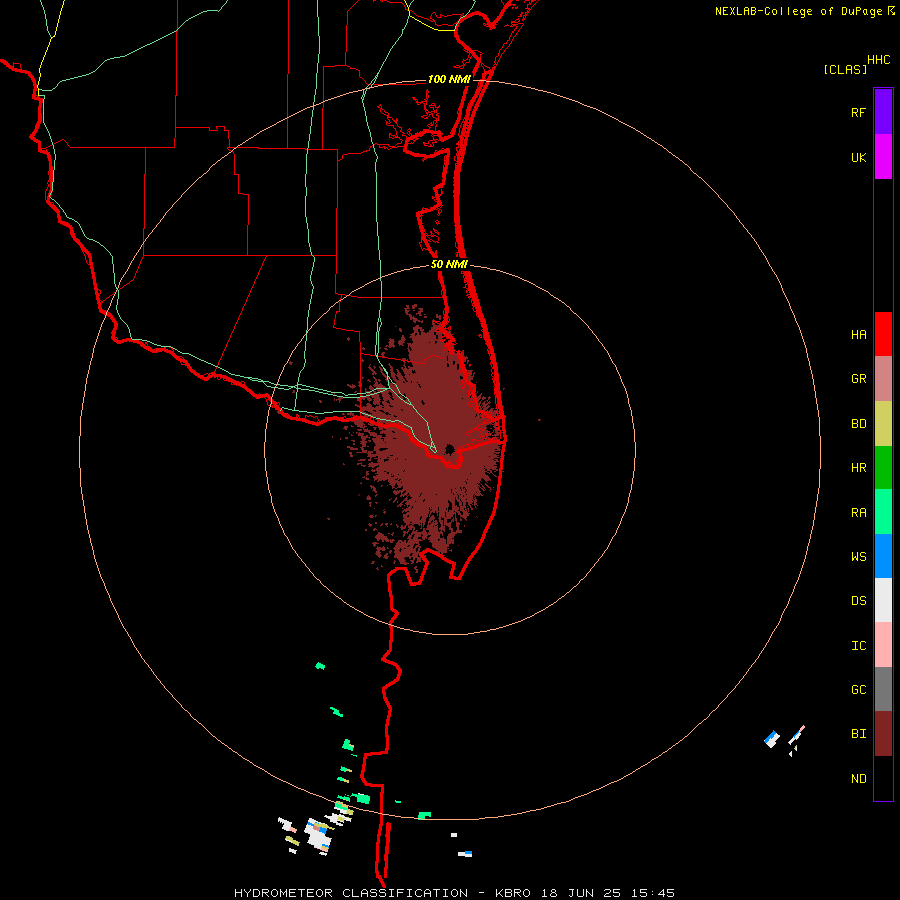Click the UK legend label
The image size is (900, 900).
point(858,158)
